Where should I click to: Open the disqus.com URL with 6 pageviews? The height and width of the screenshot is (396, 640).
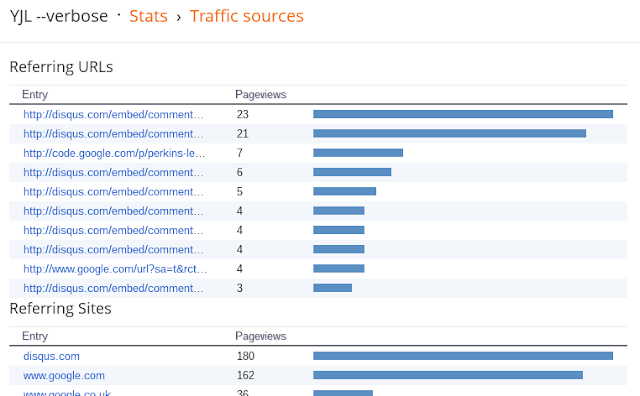click(113, 172)
